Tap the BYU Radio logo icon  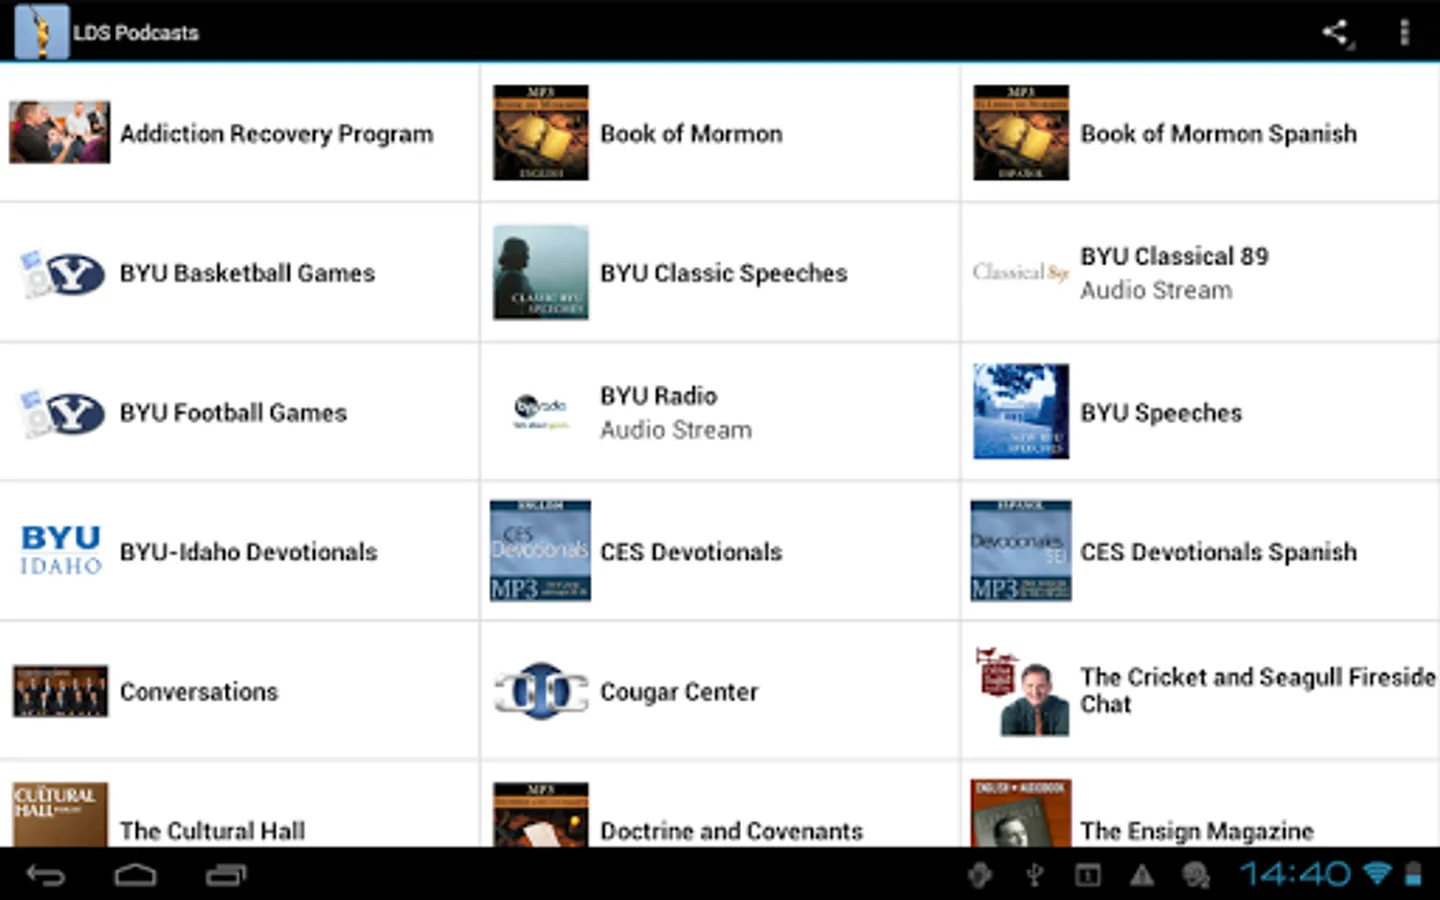click(x=541, y=411)
